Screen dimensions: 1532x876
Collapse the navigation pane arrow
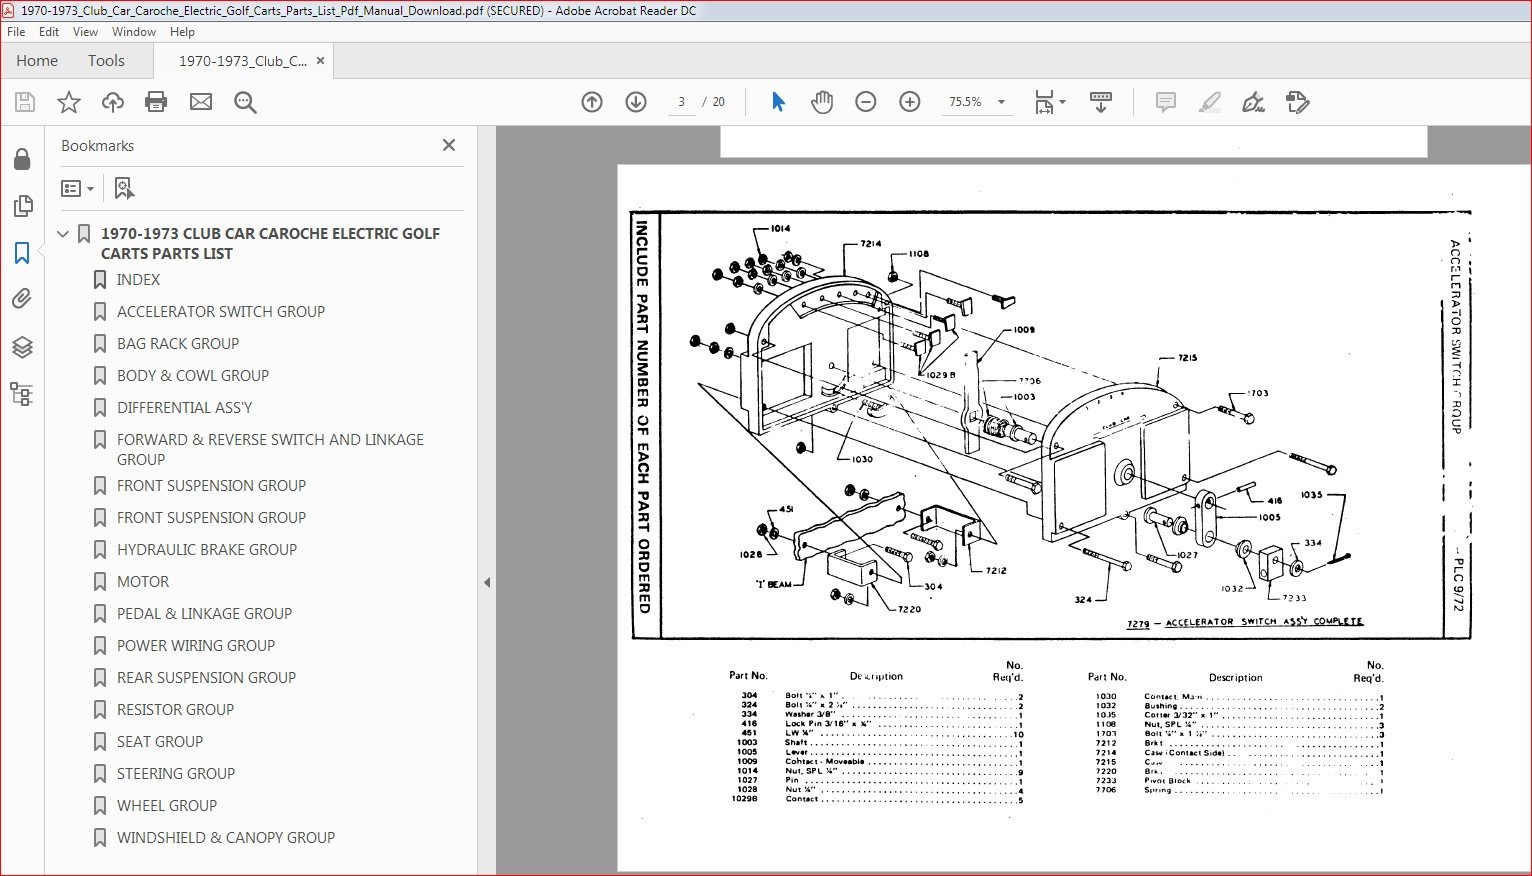pos(487,582)
